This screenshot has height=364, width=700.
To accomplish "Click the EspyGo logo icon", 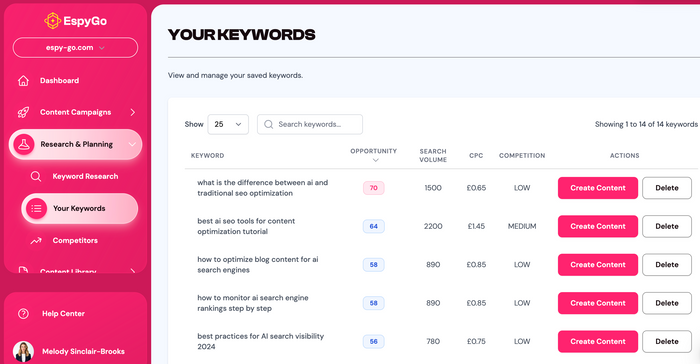I will tap(52, 21).
